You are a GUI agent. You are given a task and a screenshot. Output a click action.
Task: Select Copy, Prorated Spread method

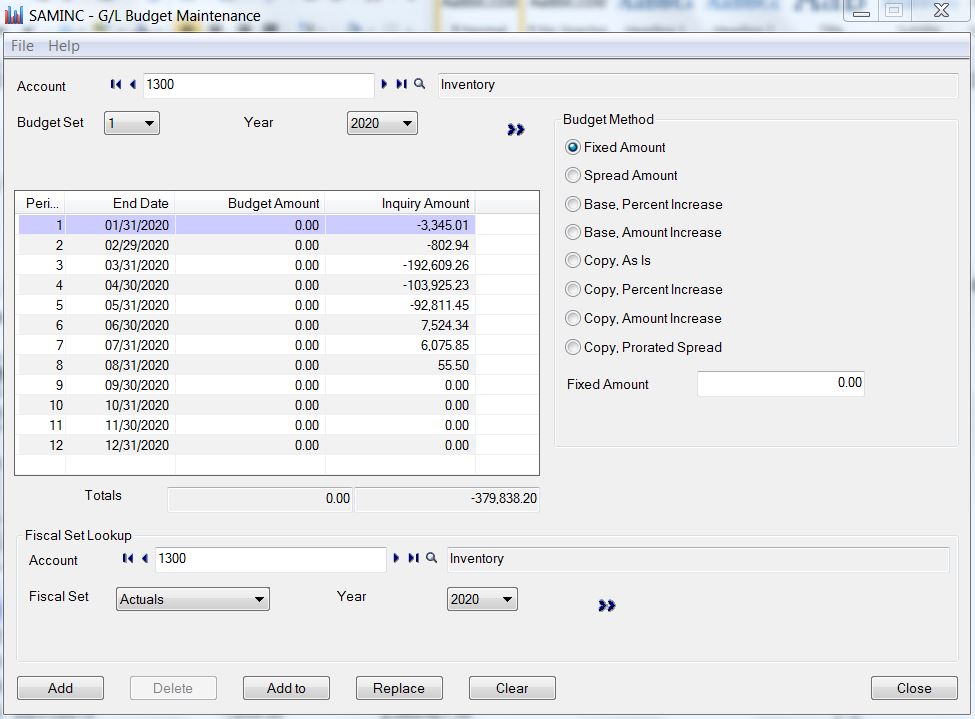click(573, 347)
